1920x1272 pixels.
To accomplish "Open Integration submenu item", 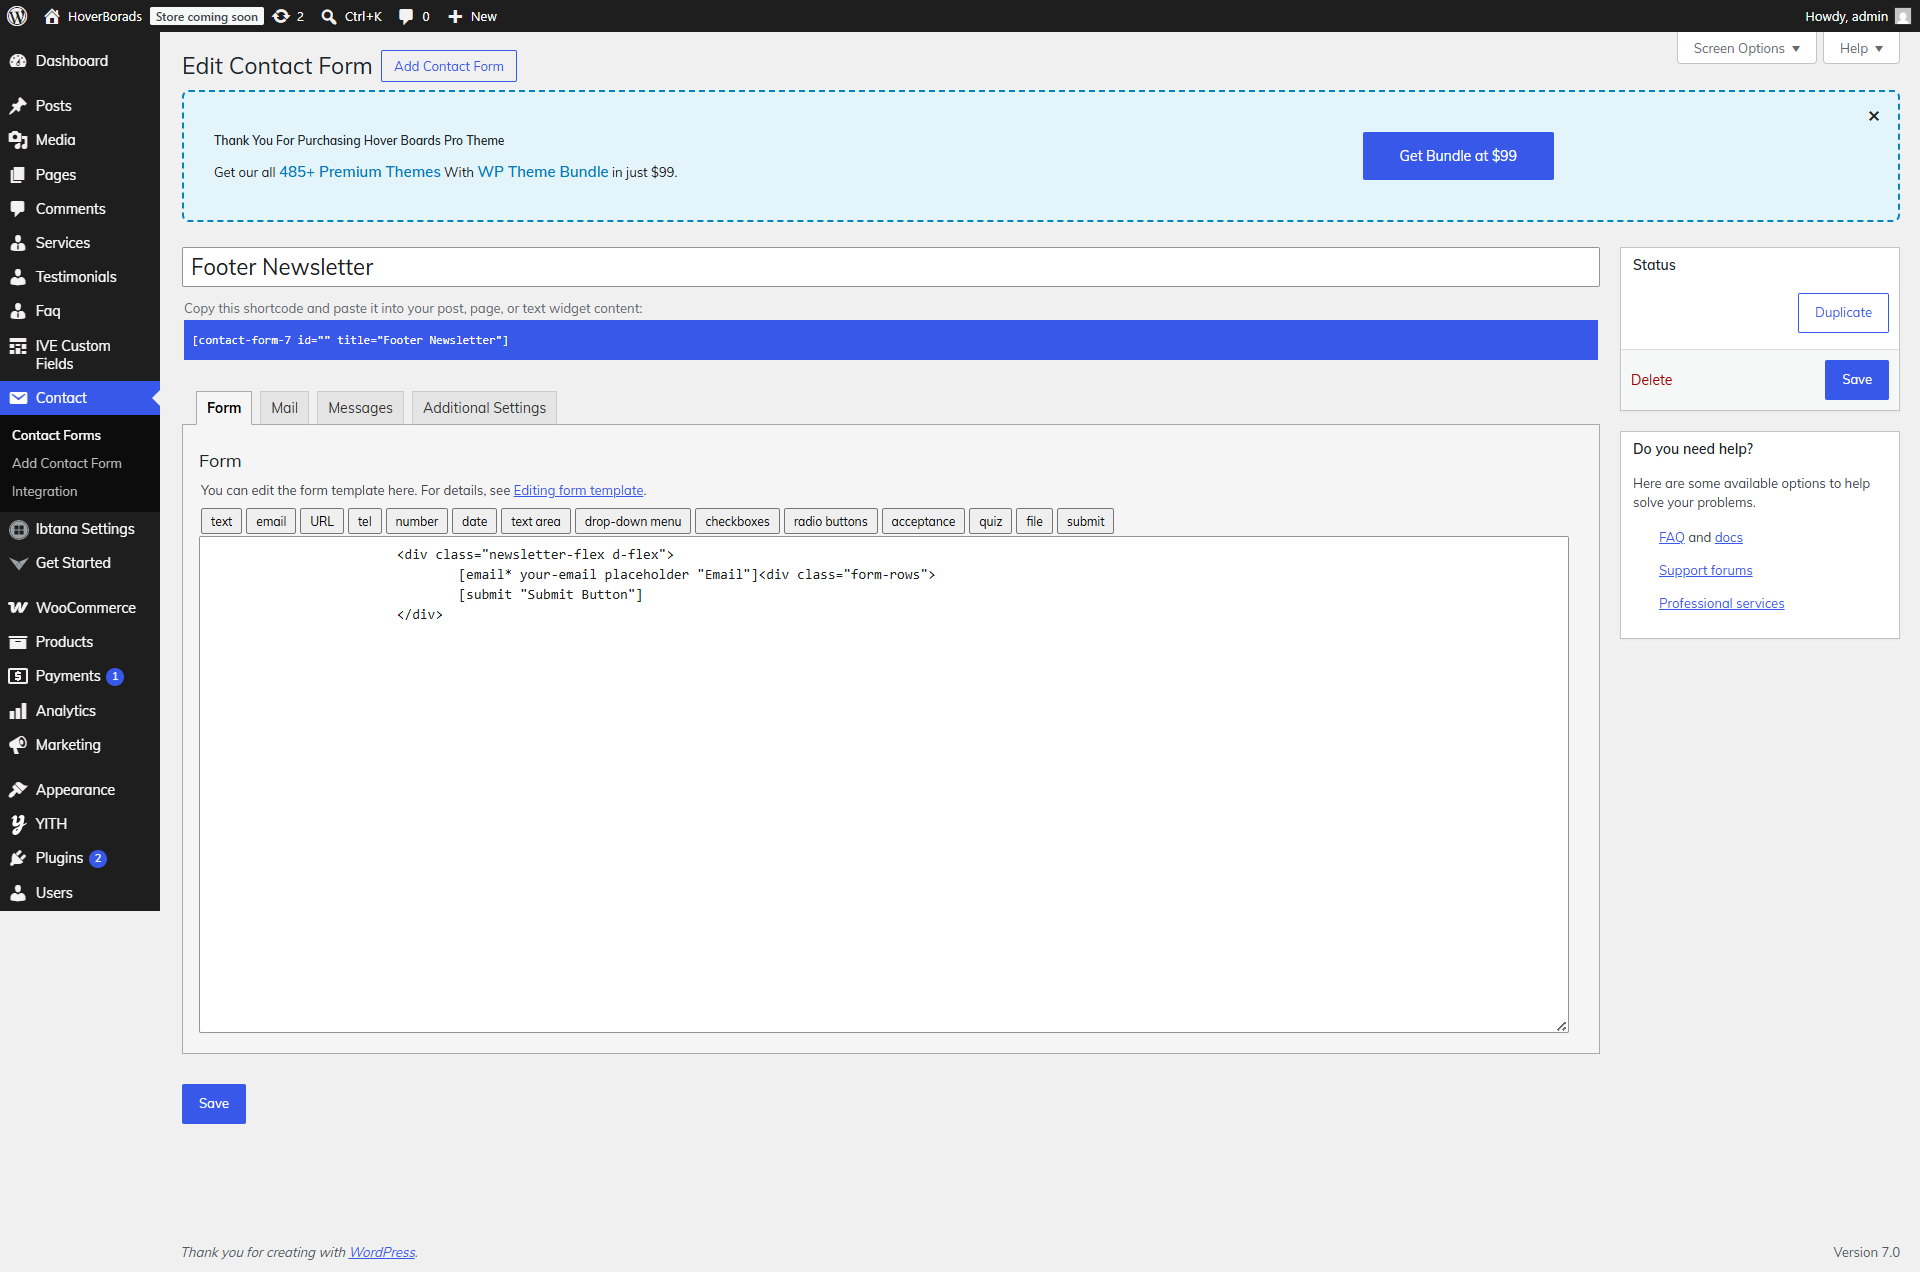I will (x=44, y=491).
